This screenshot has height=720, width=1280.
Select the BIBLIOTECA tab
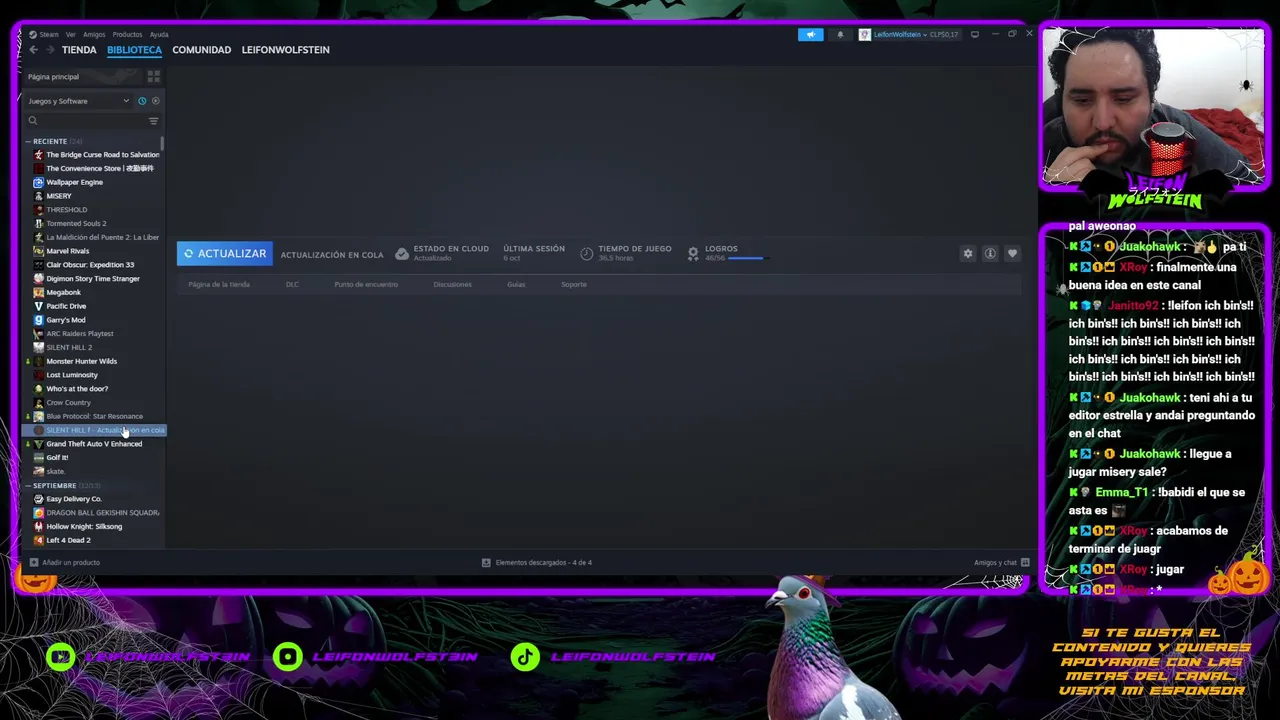pyautogui.click(x=134, y=50)
